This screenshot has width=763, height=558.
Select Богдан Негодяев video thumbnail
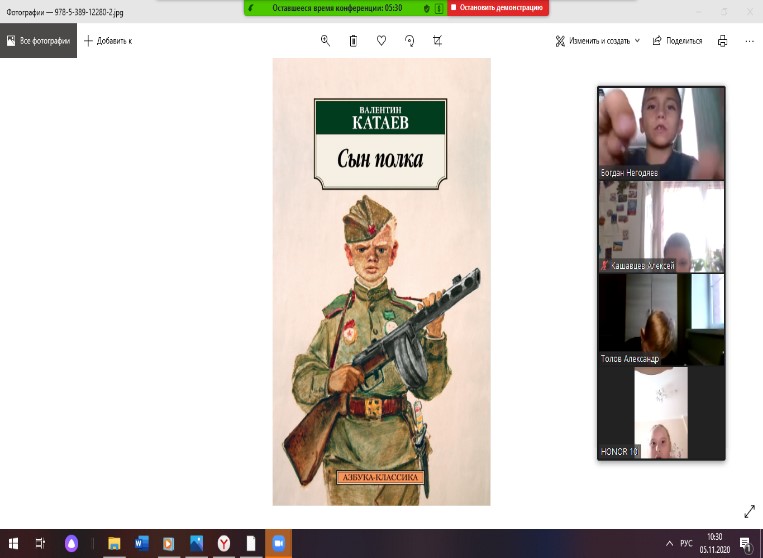point(661,133)
